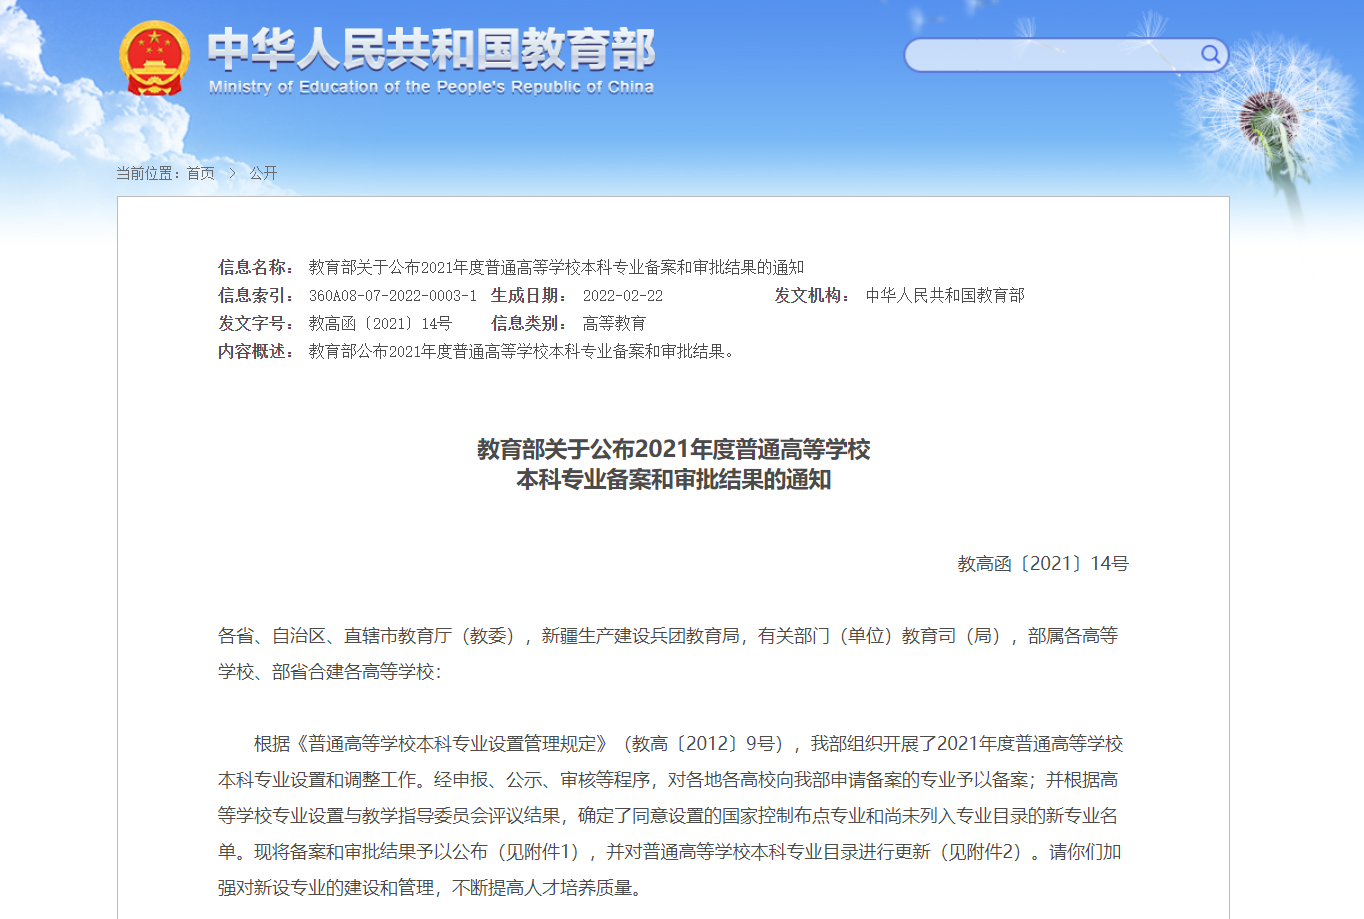Click the English Ministry of Education subtitle

click(431, 87)
